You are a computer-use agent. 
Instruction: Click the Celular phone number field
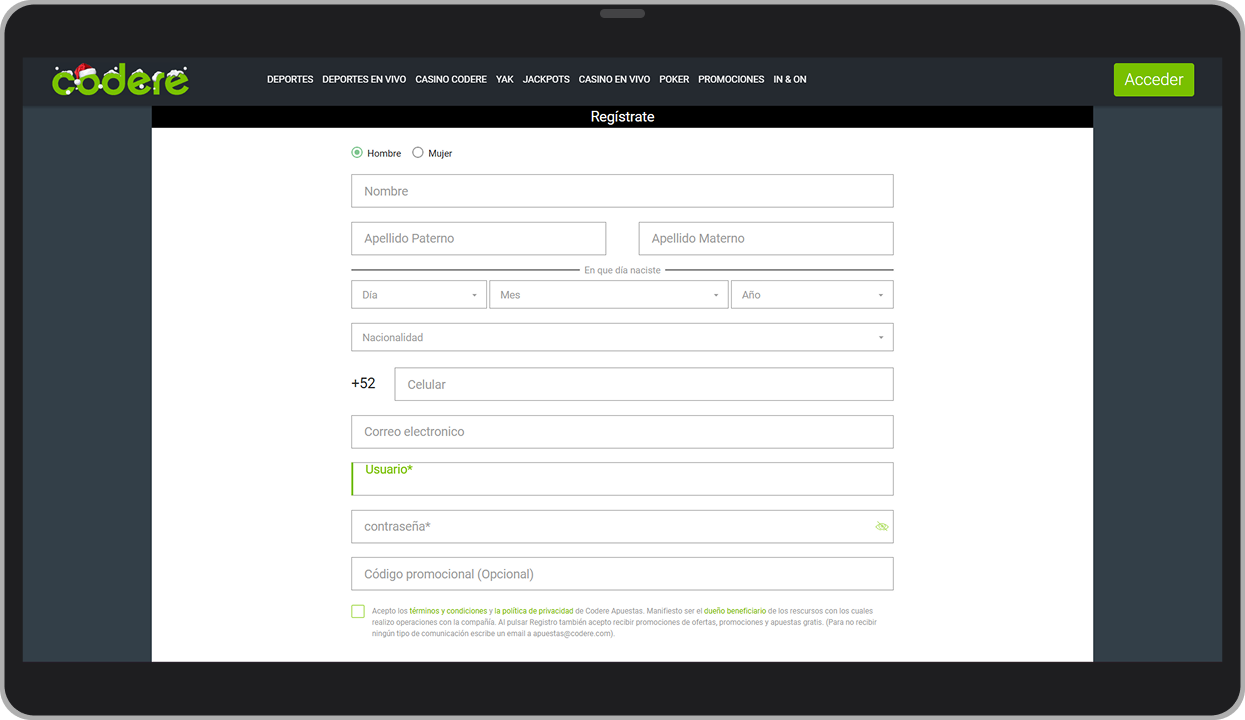pyautogui.click(x=644, y=384)
